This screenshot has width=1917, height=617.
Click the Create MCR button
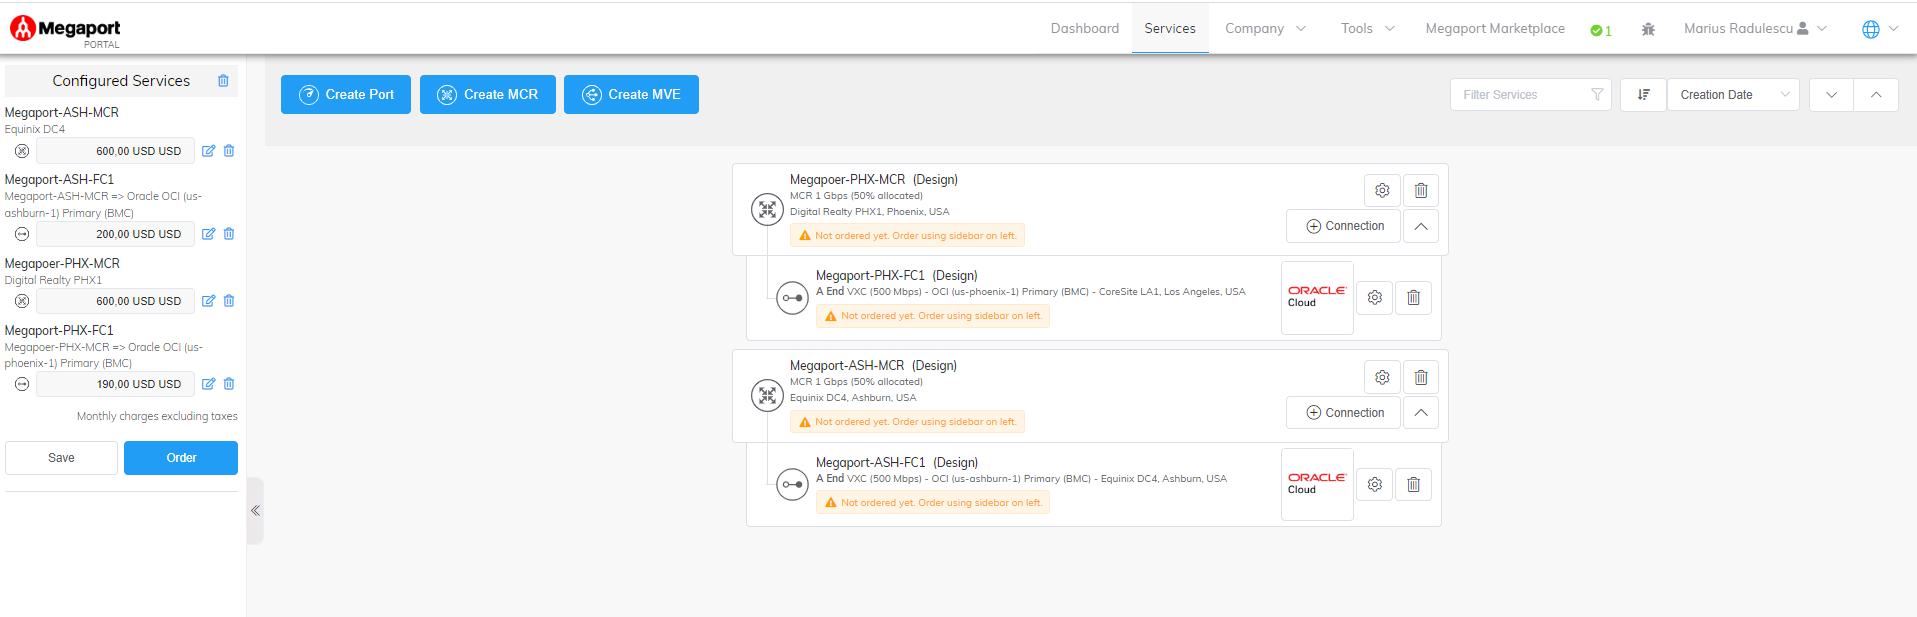click(x=487, y=95)
